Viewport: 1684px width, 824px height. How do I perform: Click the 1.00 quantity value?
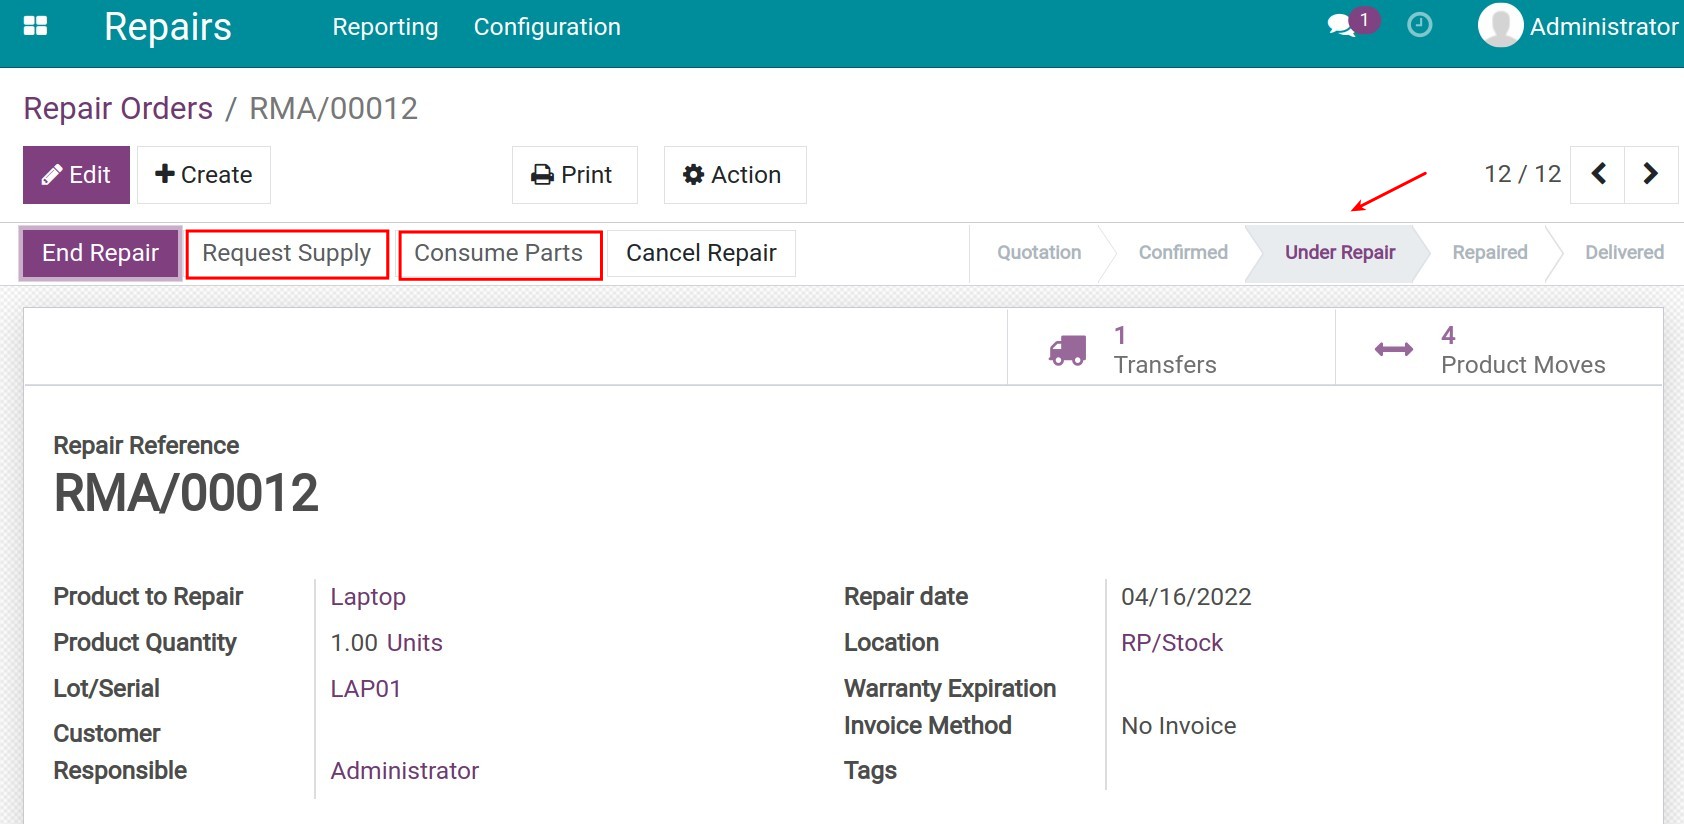pos(354,643)
